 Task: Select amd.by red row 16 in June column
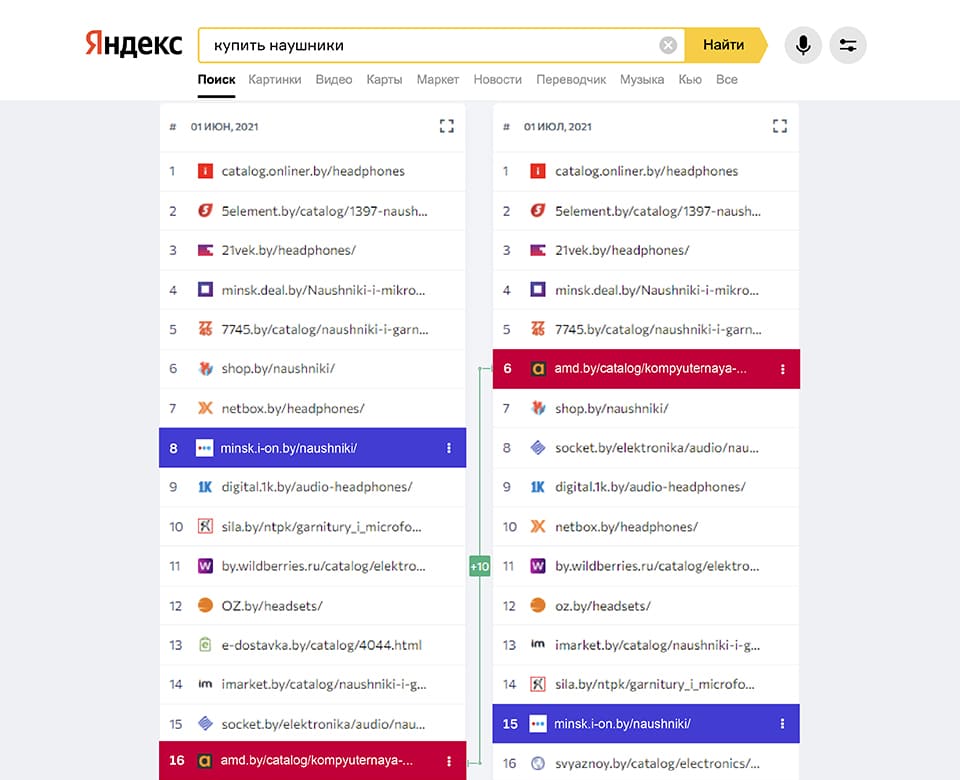(312, 761)
